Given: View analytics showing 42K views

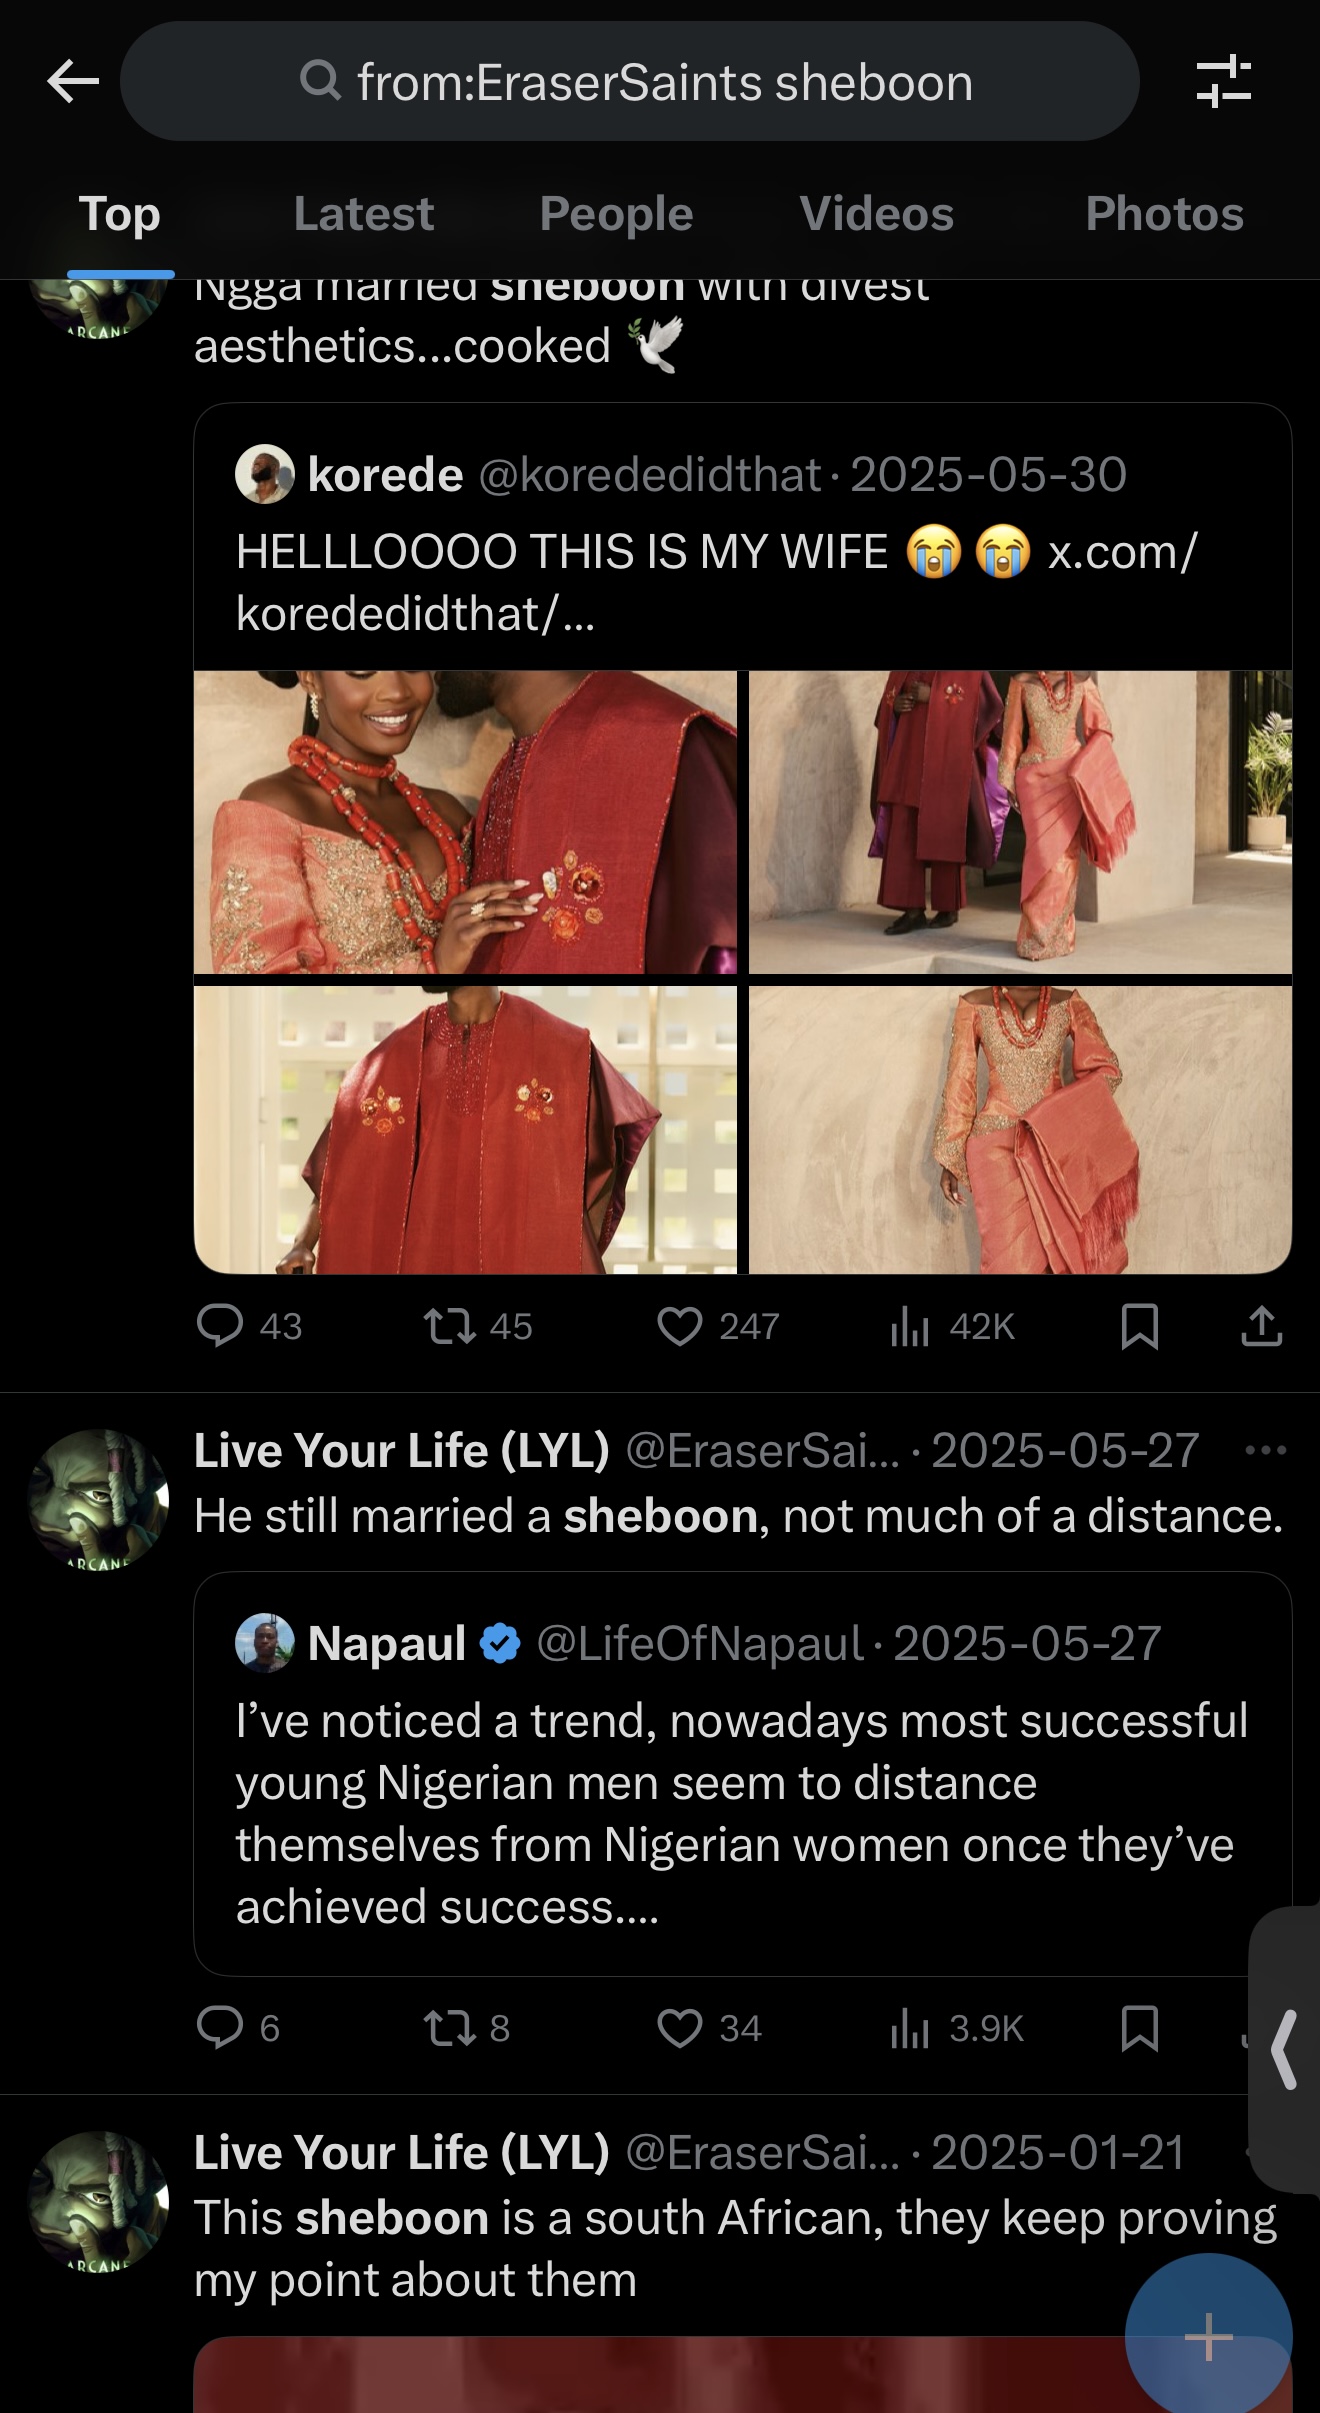Looking at the screenshot, I should 911,1326.
